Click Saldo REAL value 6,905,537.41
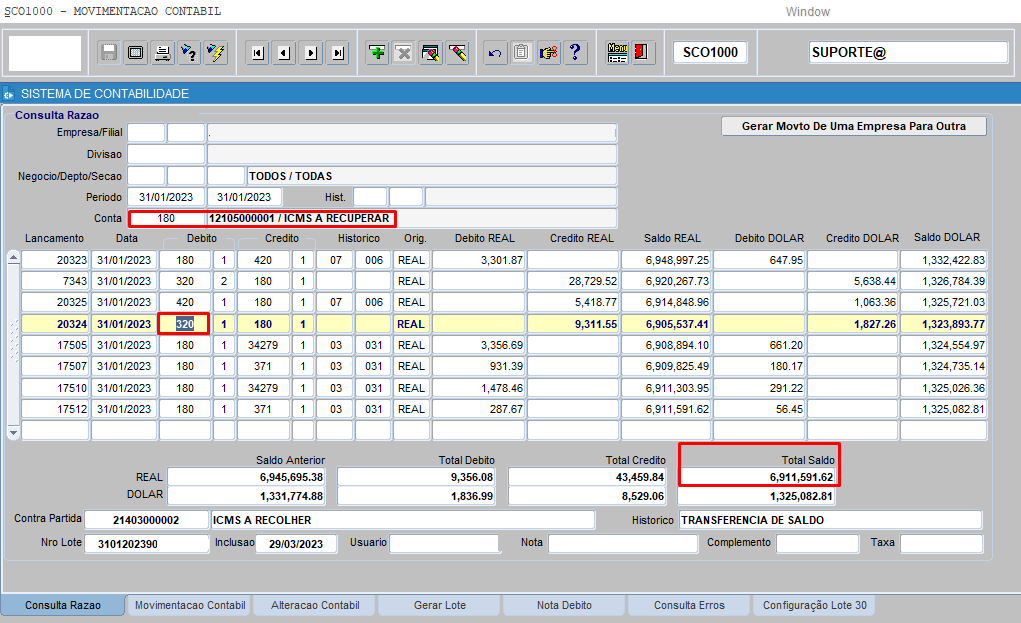 click(x=666, y=324)
